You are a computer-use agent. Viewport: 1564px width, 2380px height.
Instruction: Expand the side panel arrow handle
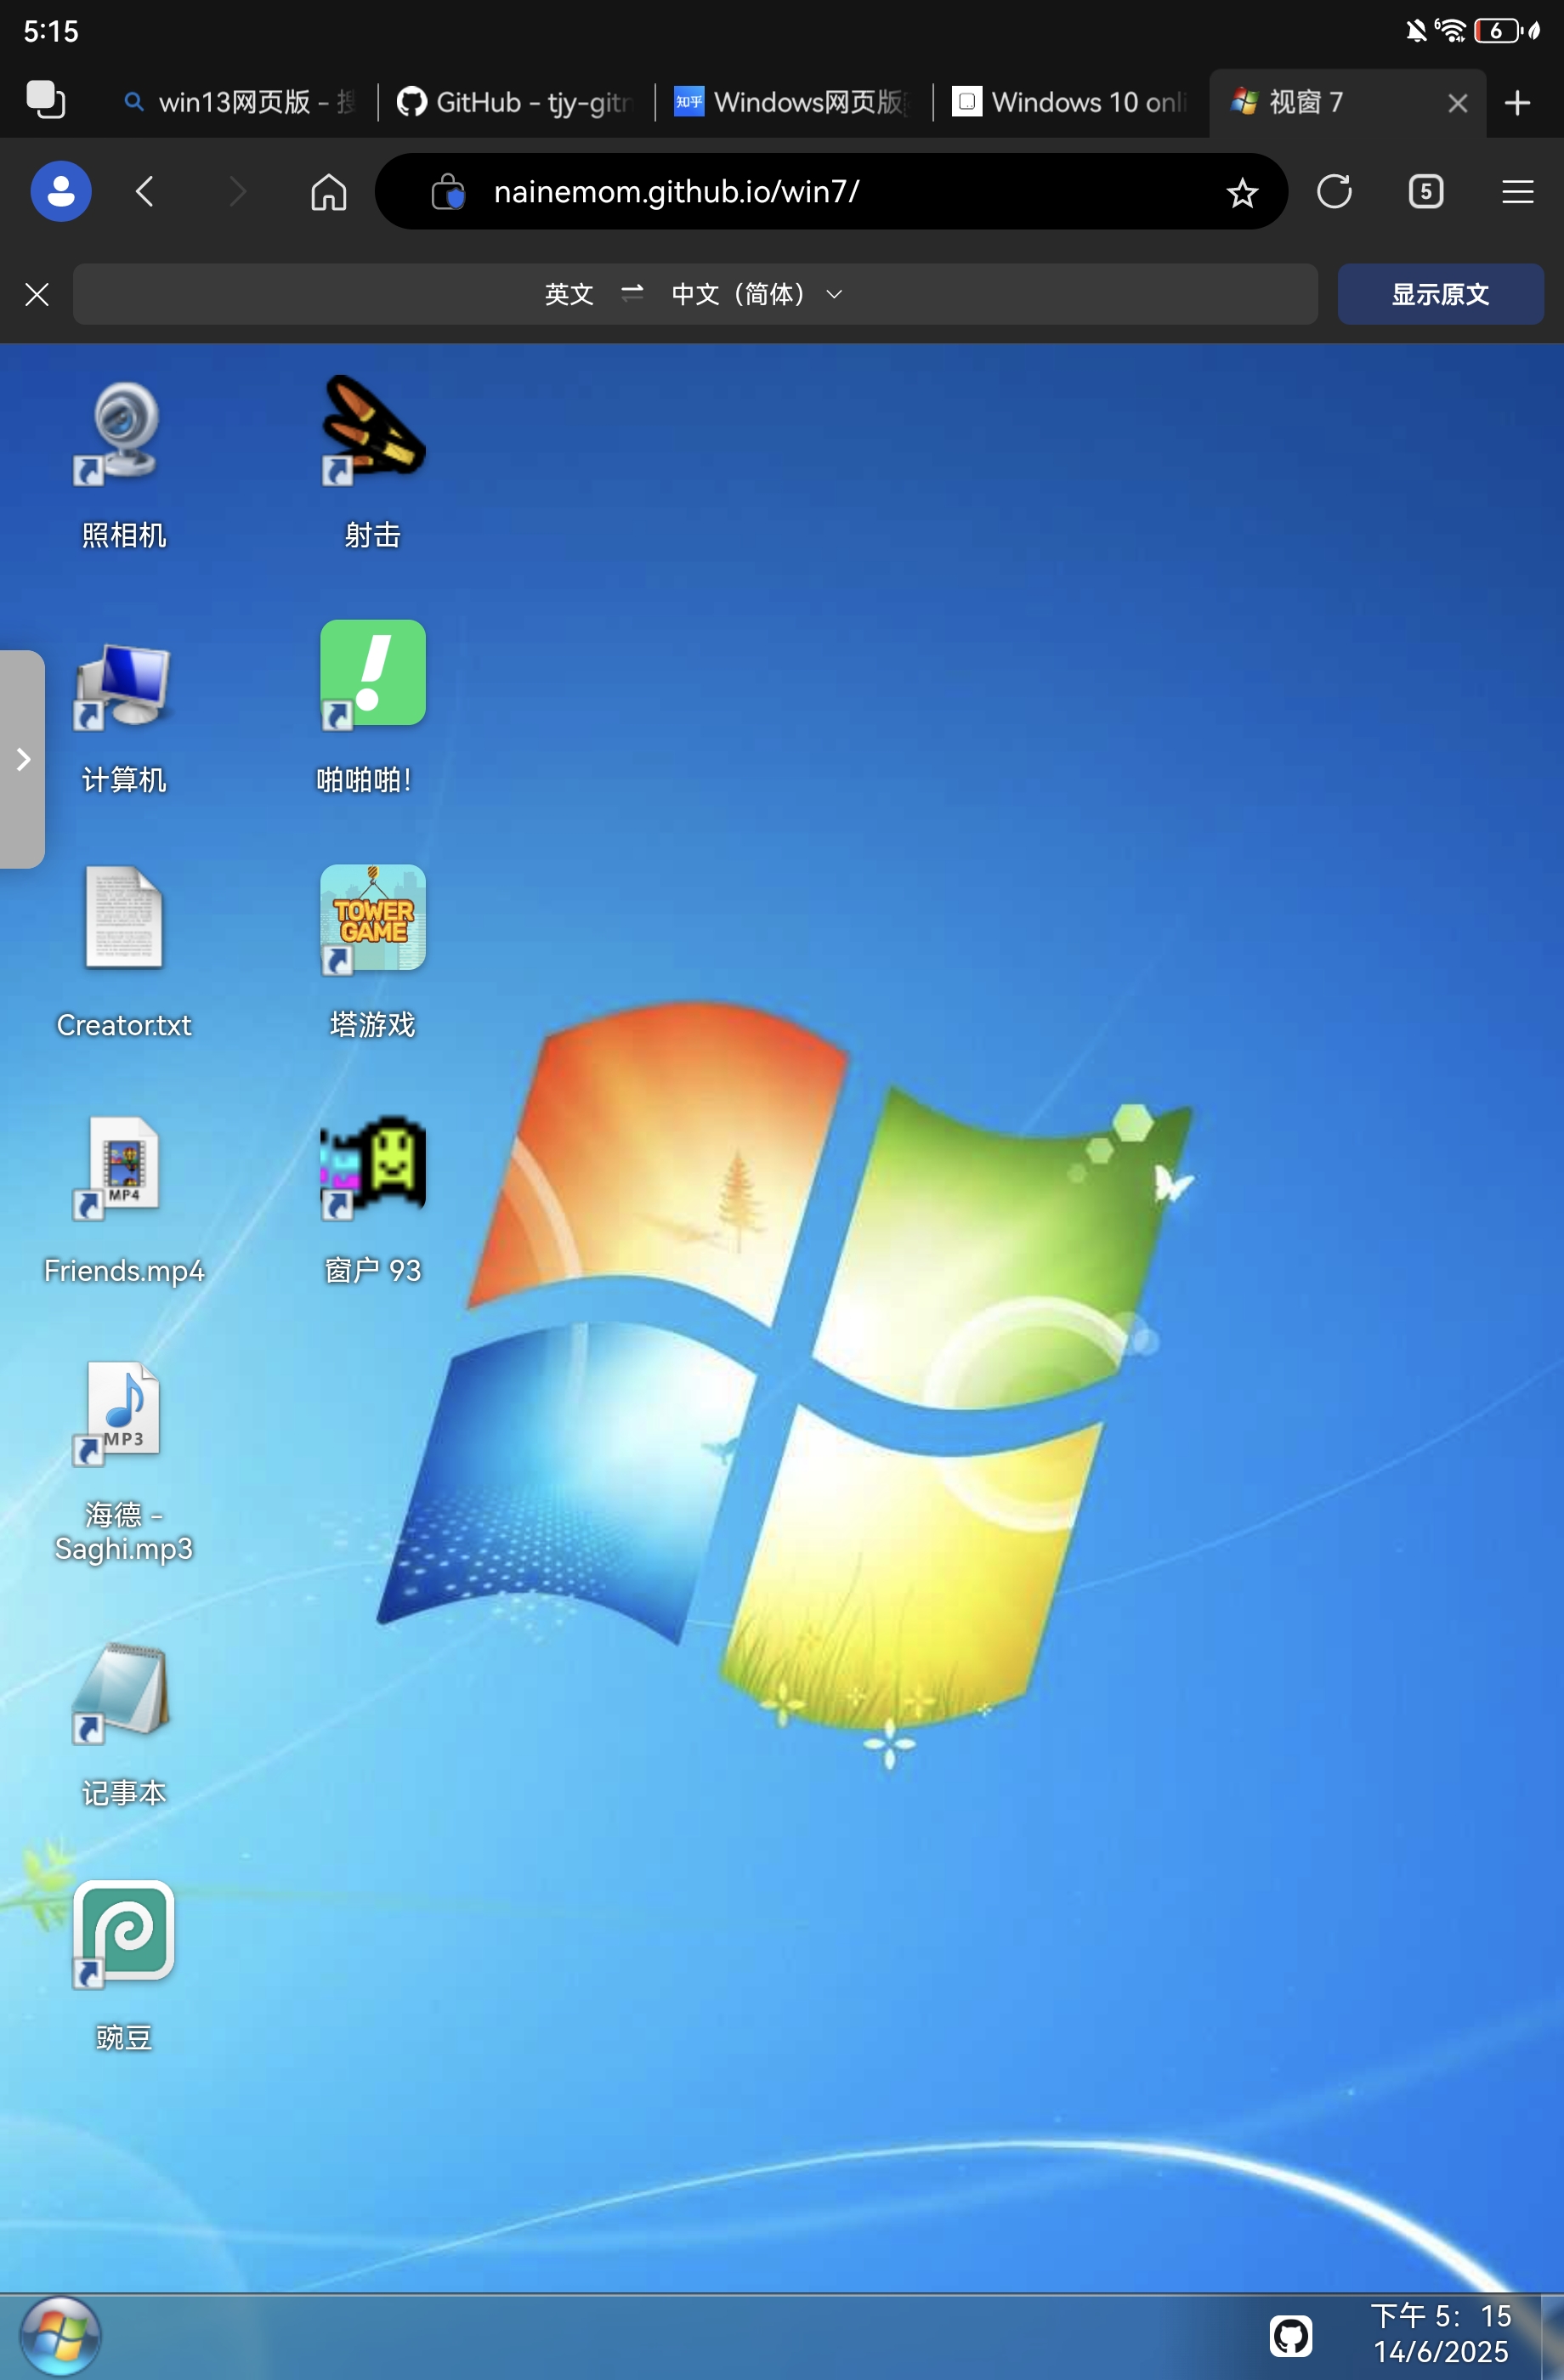(22, 759)
